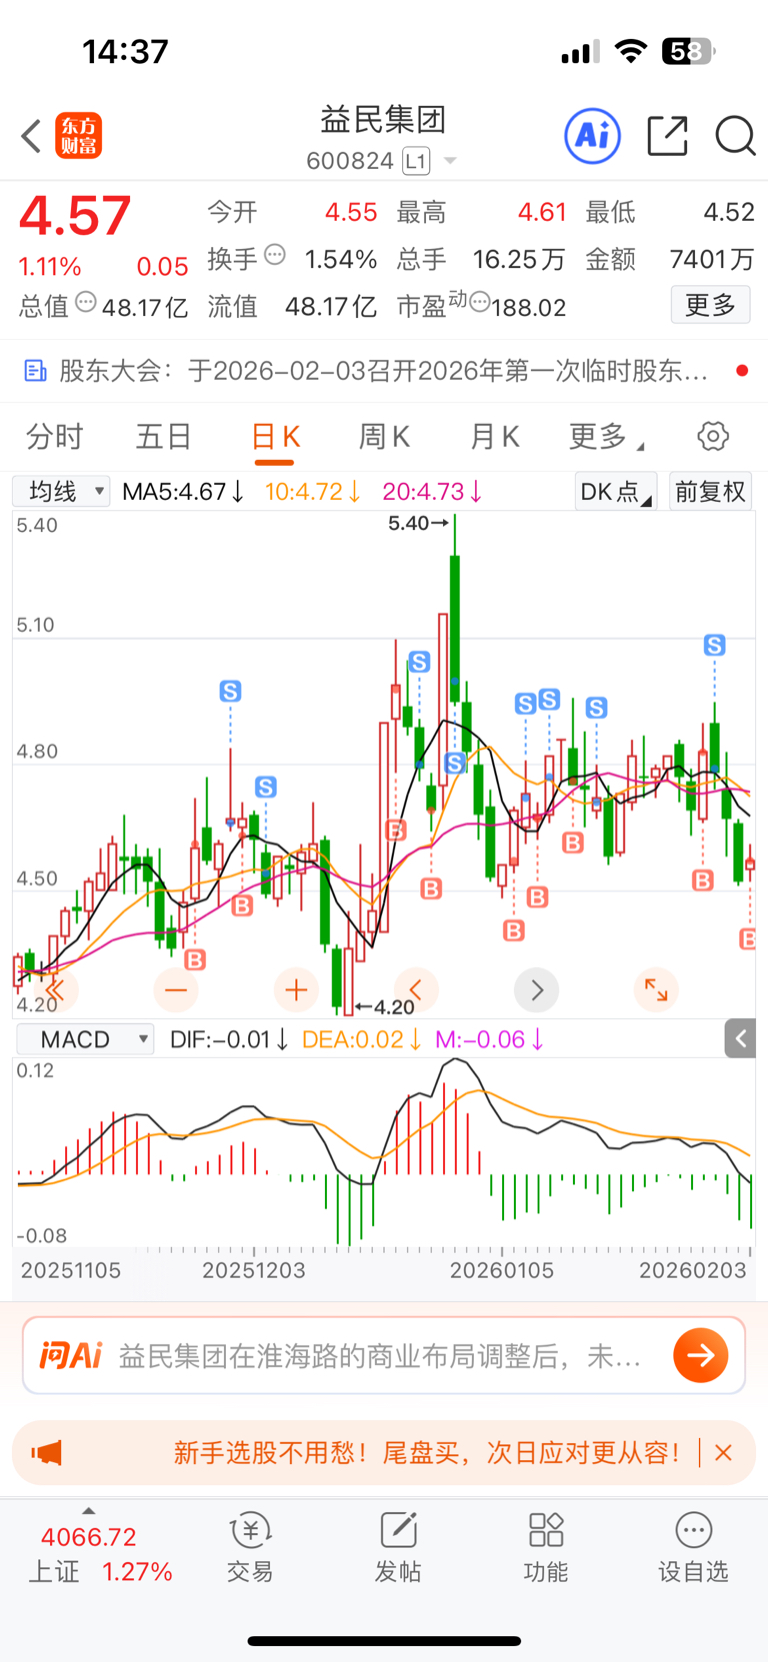
Task: Open the Ai assistant circle icon
Action: click(x=593, y=136)
